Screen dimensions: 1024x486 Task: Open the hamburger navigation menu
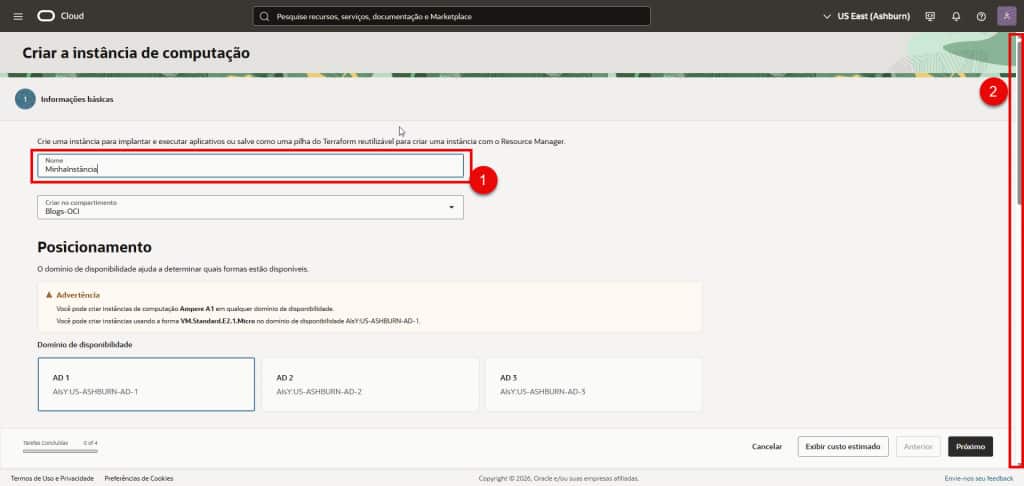click(18, 16)
